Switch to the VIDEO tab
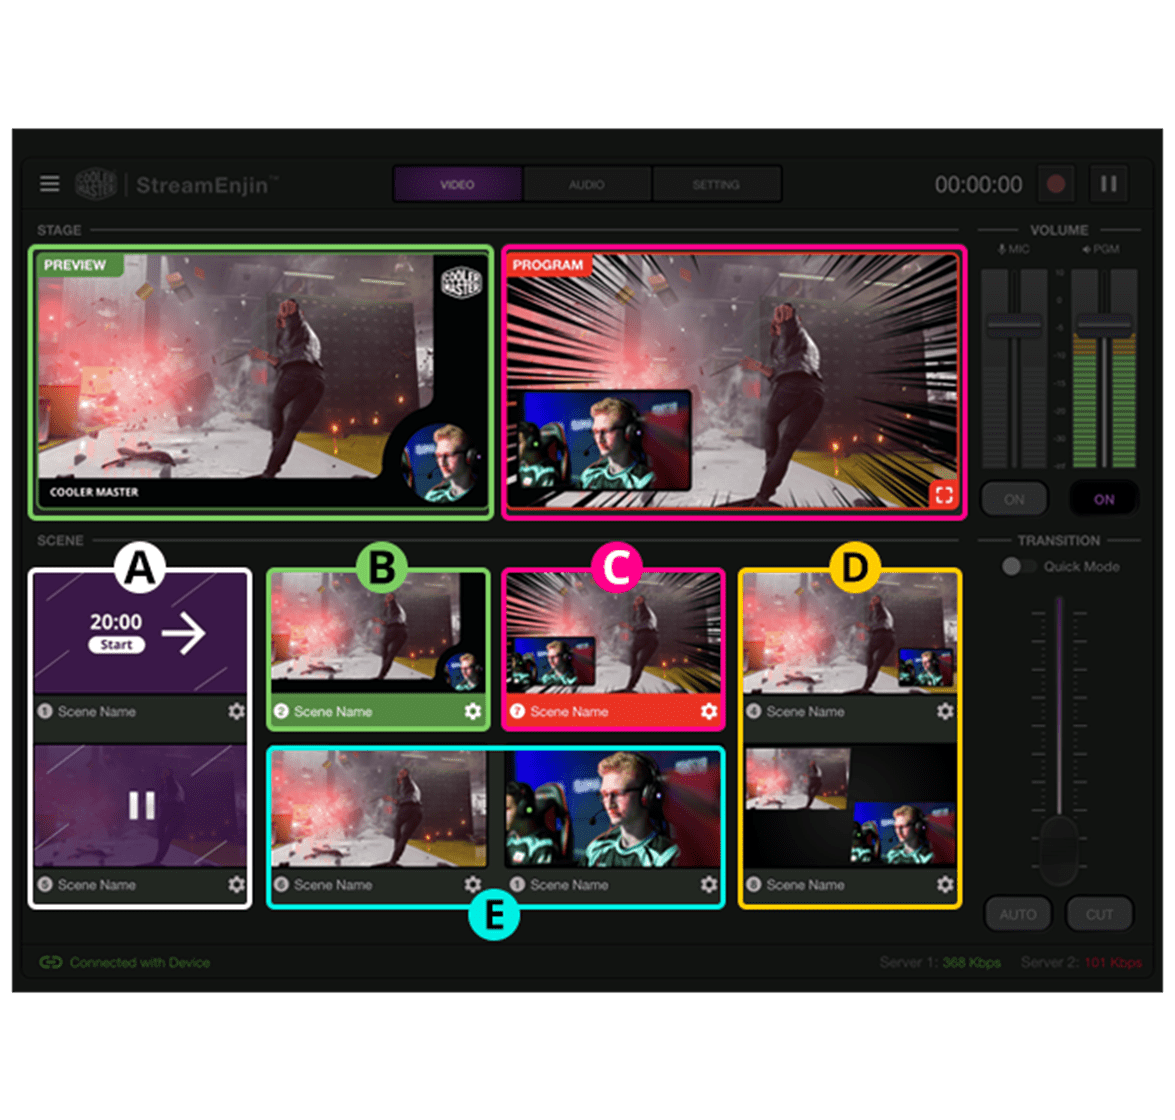Viewport: 1175px width, 1120px height. click(x=457, y=185)
